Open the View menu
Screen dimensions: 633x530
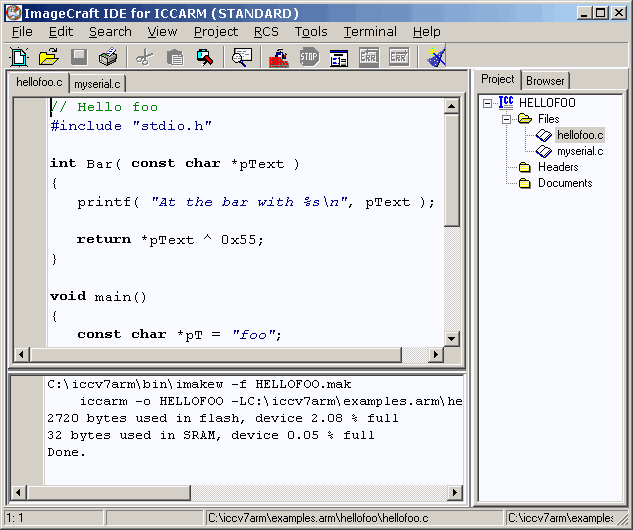point(162,31)
